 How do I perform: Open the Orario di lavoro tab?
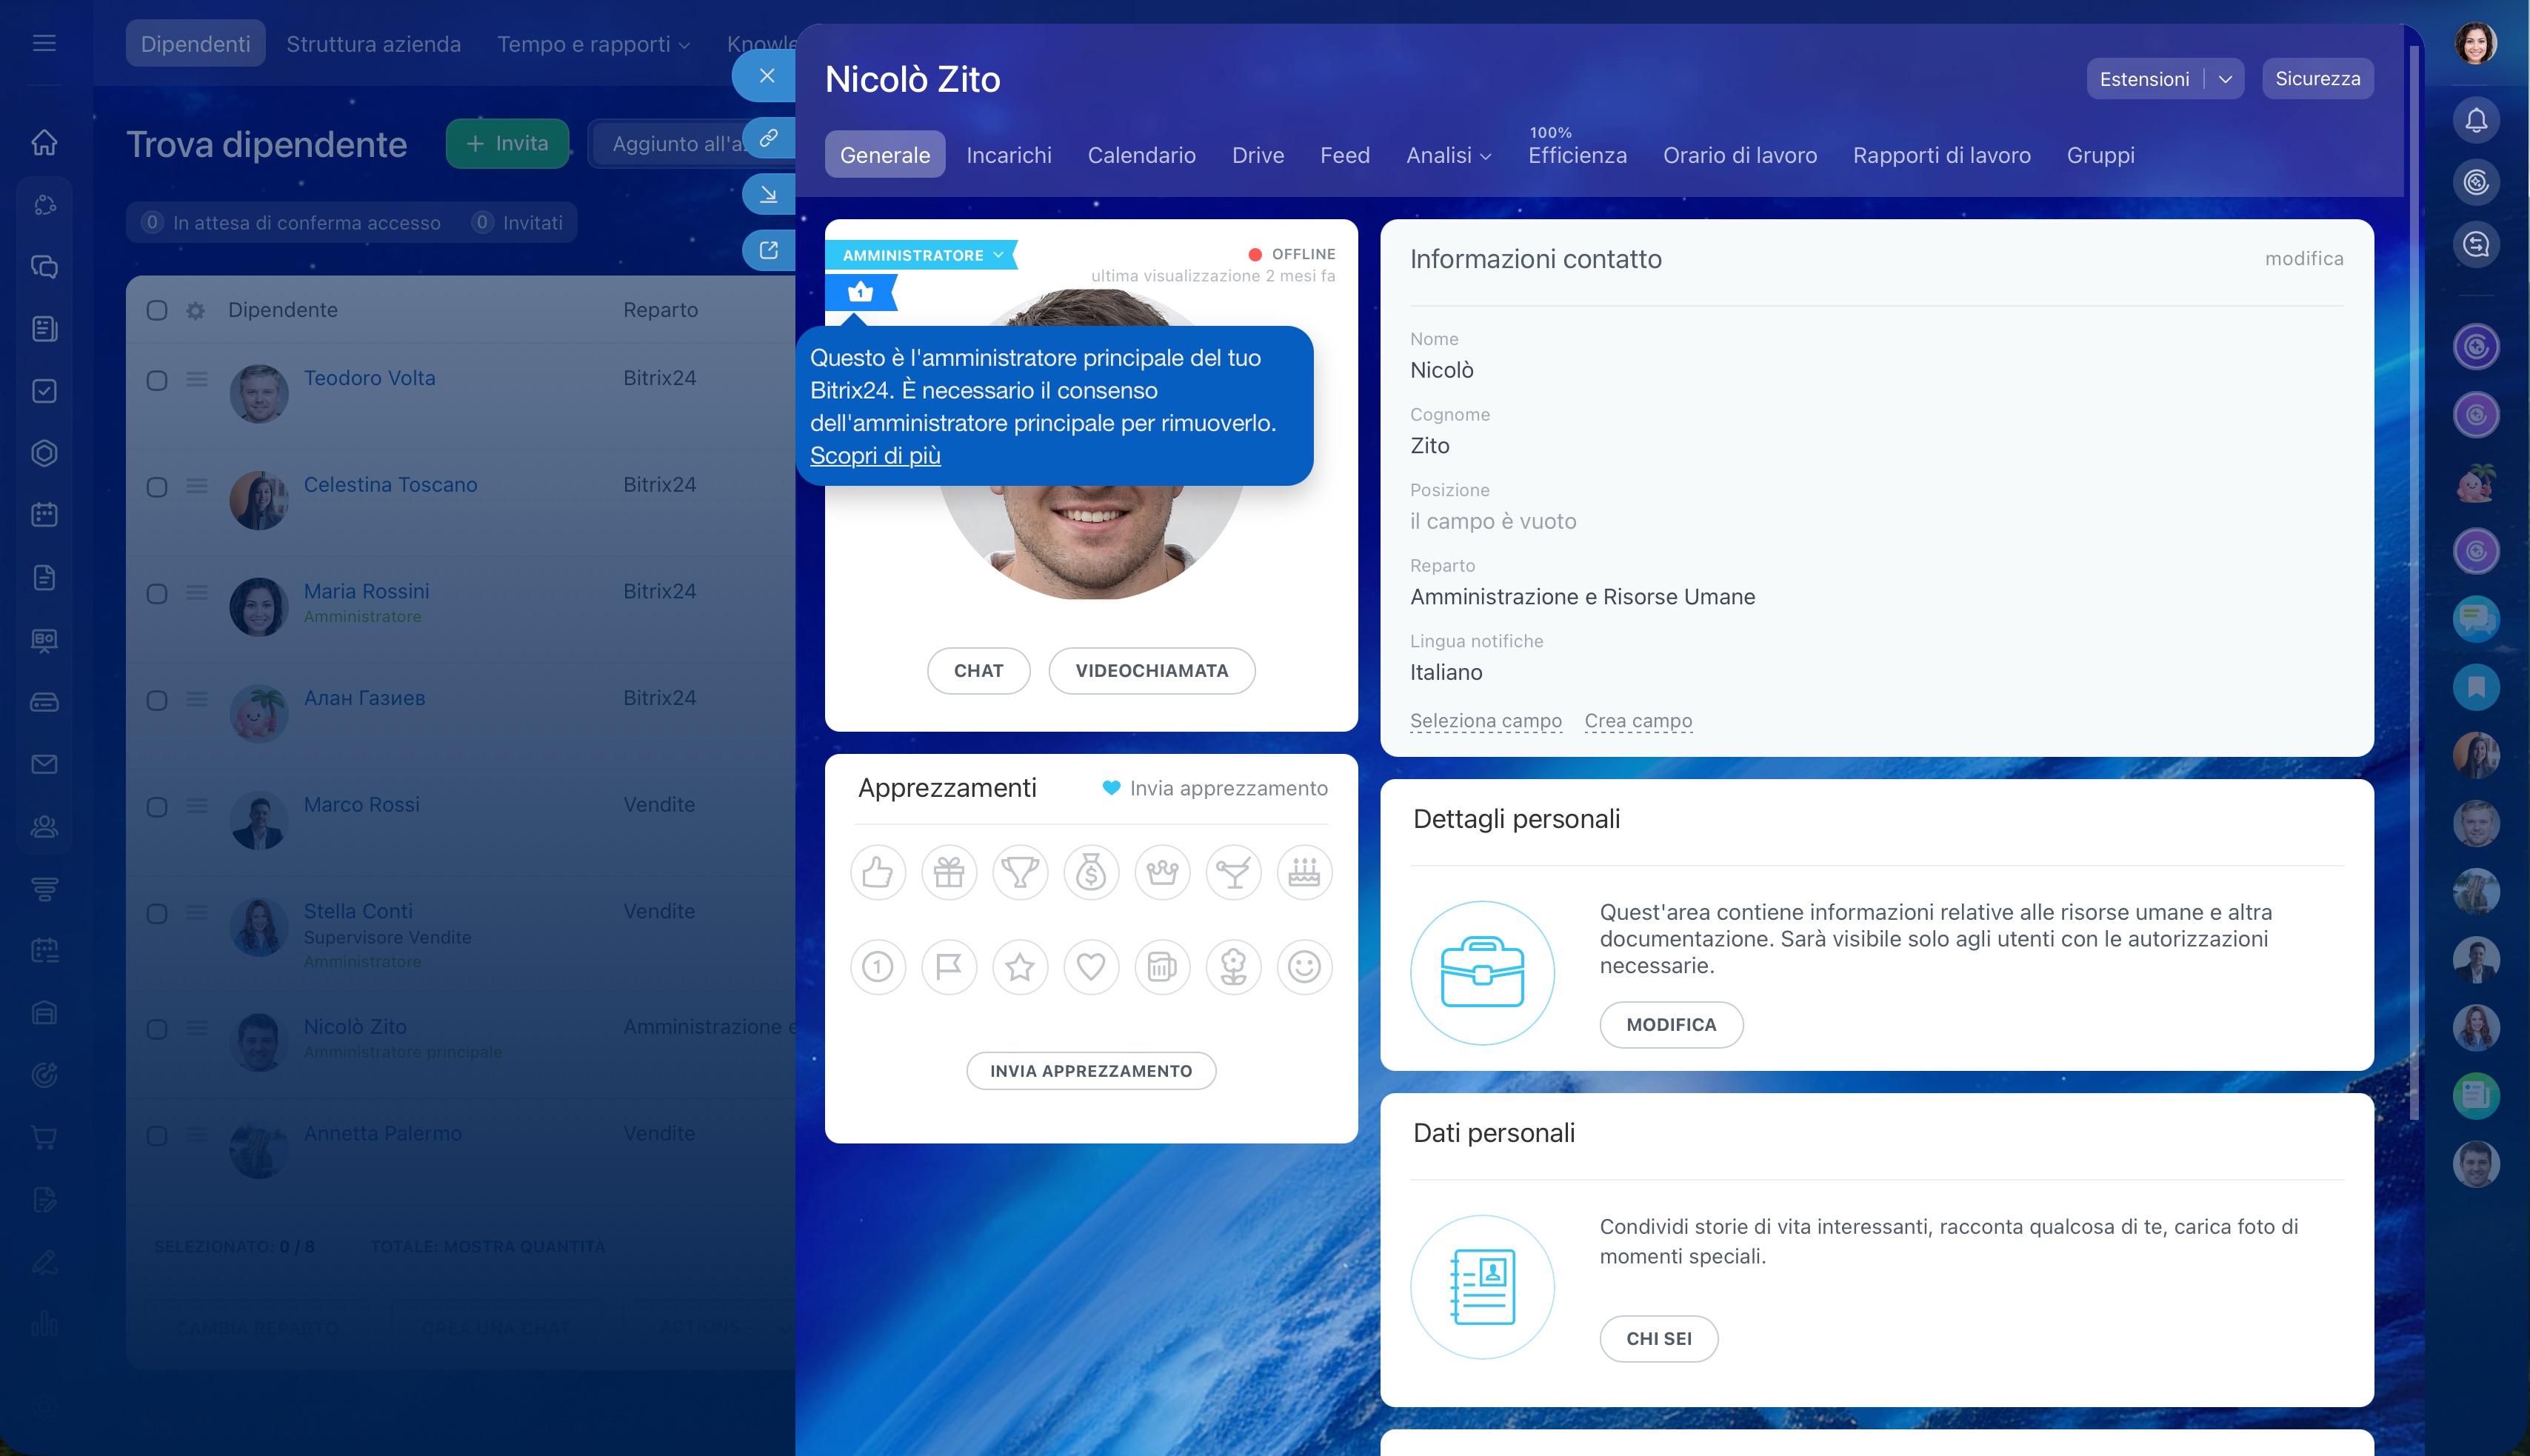pyautogui.click(x=1739, y=155)
